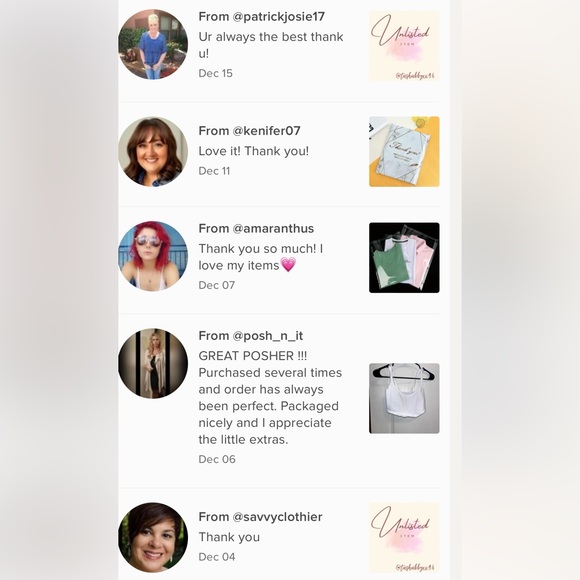Select the 'Love it! Thank you!' comment

coord(253,151)
